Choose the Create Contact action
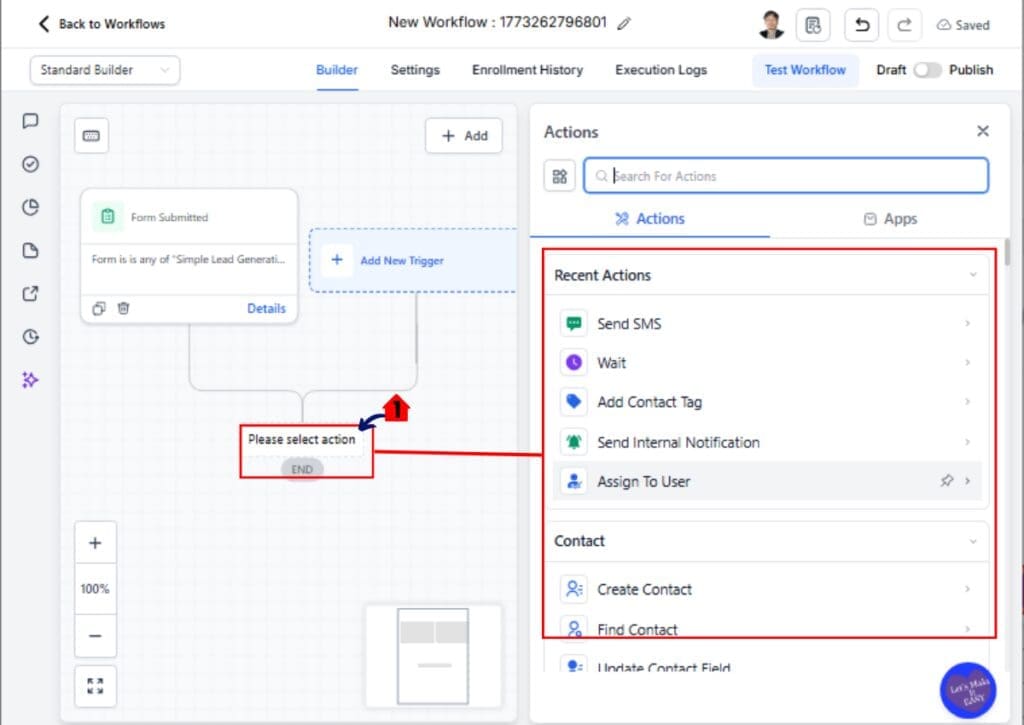Viewport: 1024px width, 725px height. [767, 589]
